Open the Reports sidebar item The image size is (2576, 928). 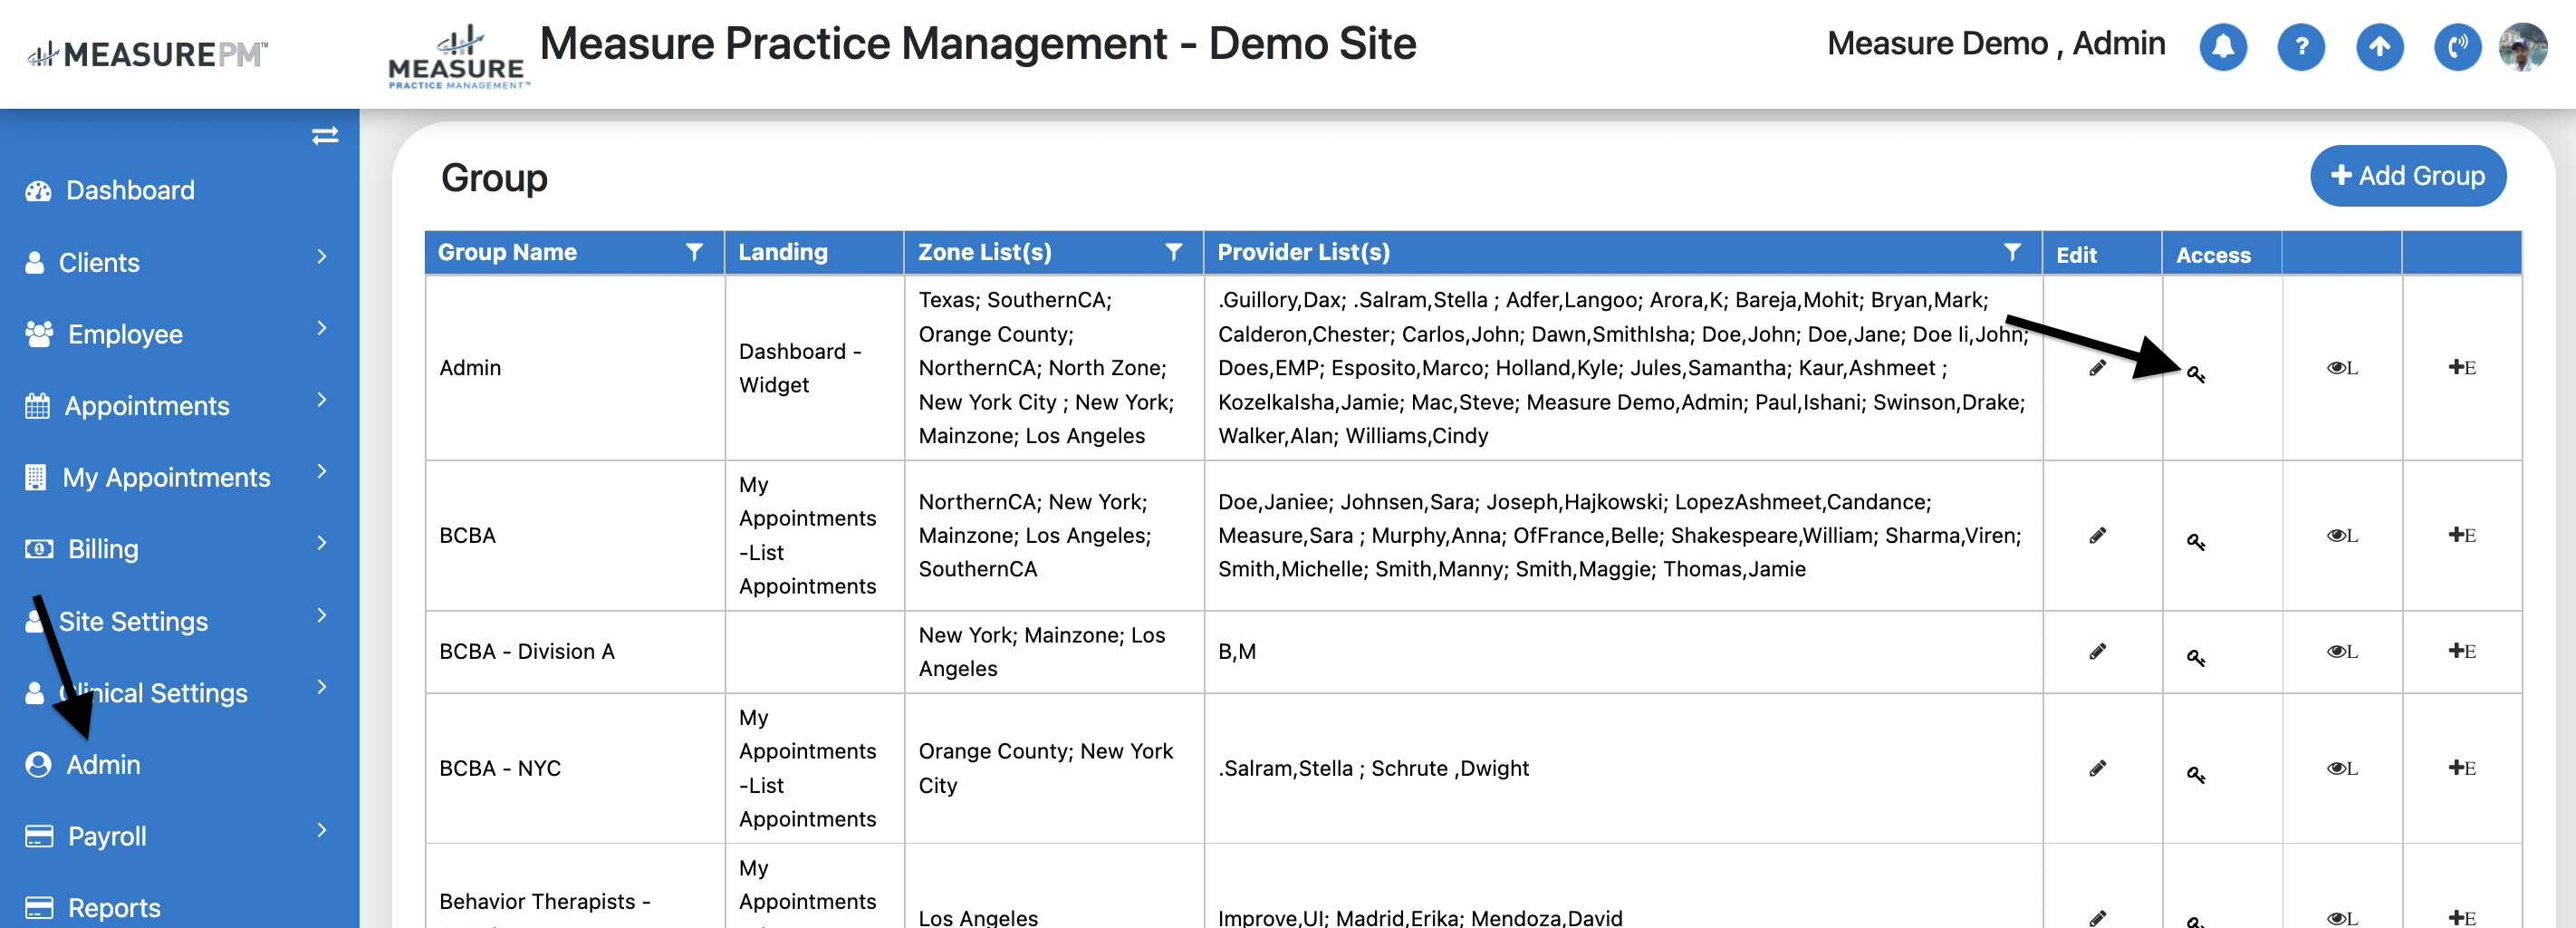[114, 908]
